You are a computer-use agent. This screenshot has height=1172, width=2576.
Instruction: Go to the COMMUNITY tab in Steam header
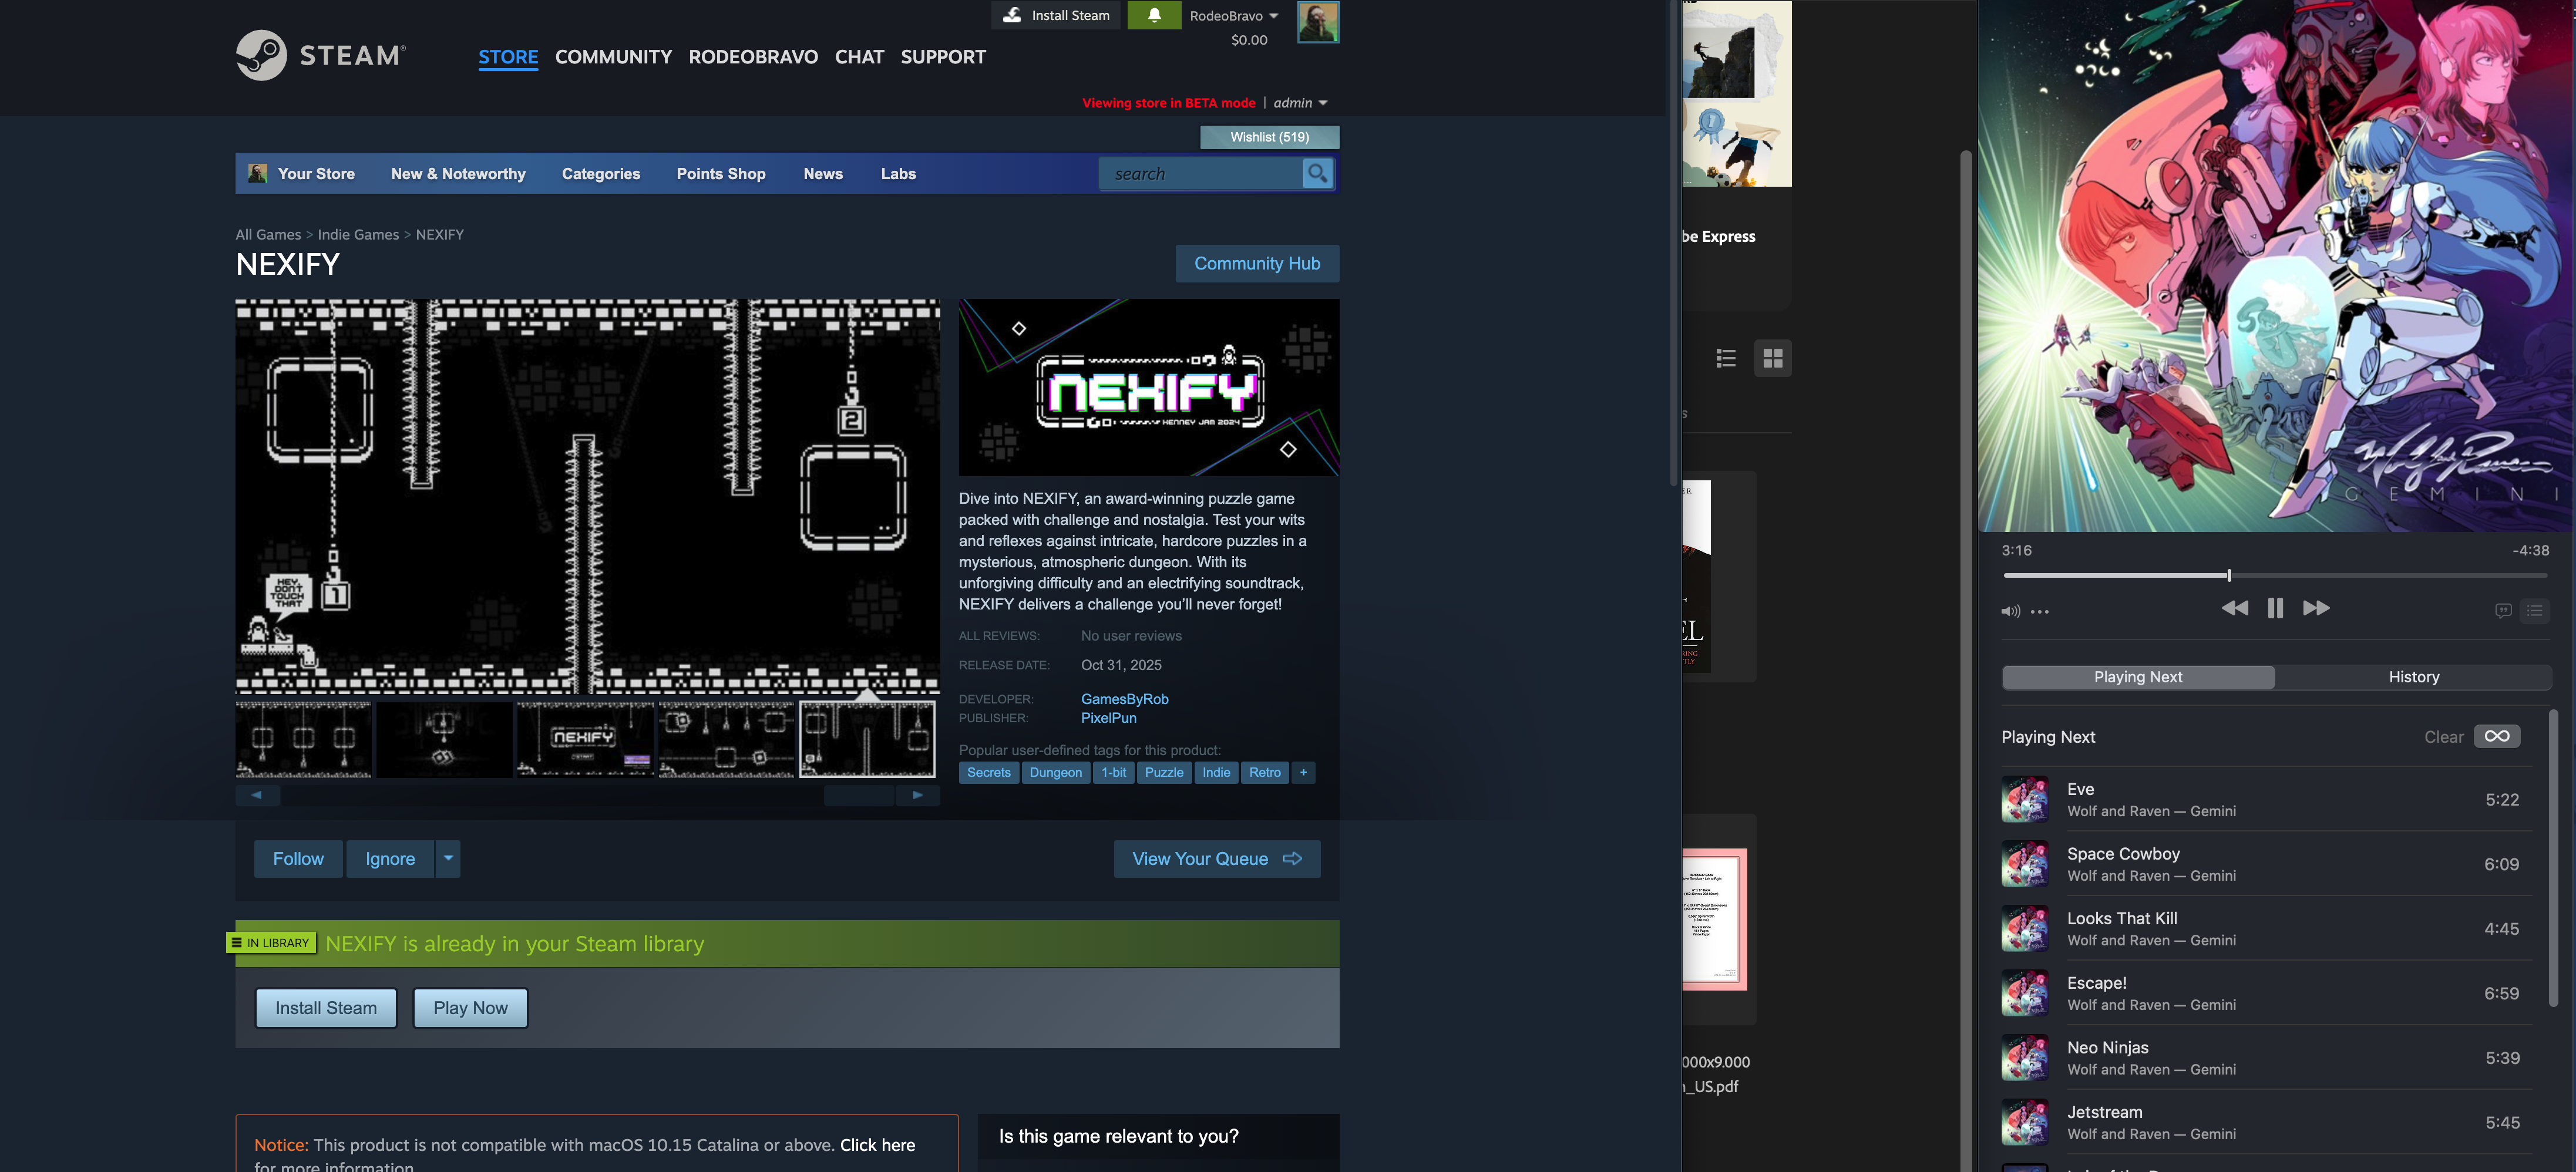pyautogui.click(x=613, y=57)
